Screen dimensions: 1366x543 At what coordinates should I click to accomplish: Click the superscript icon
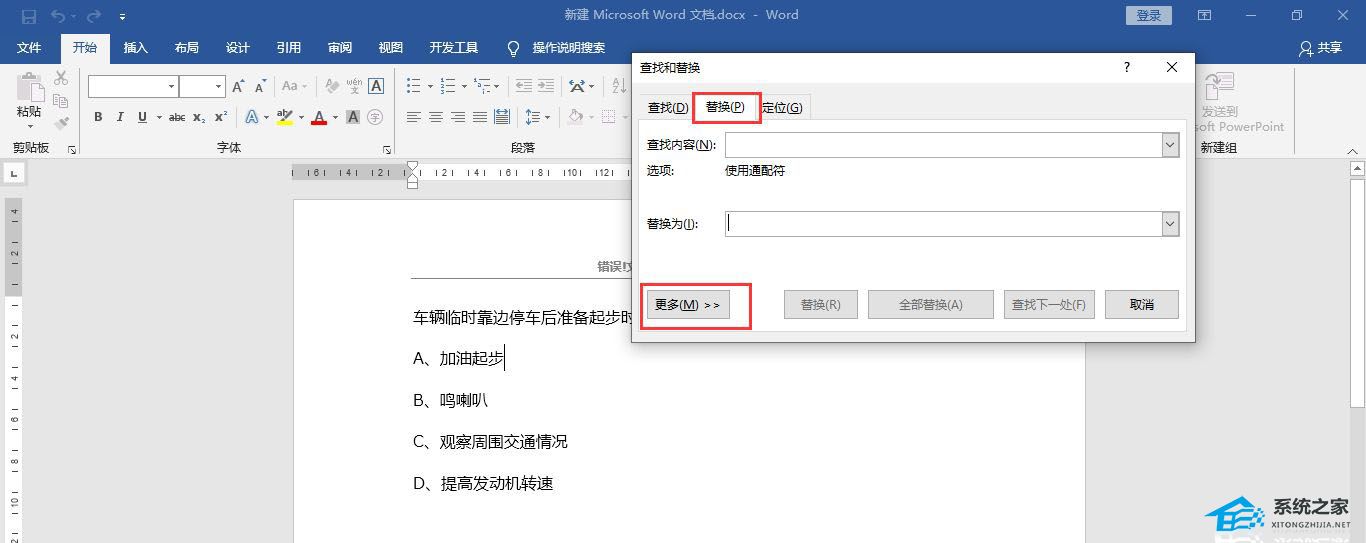tap(221, 117)
